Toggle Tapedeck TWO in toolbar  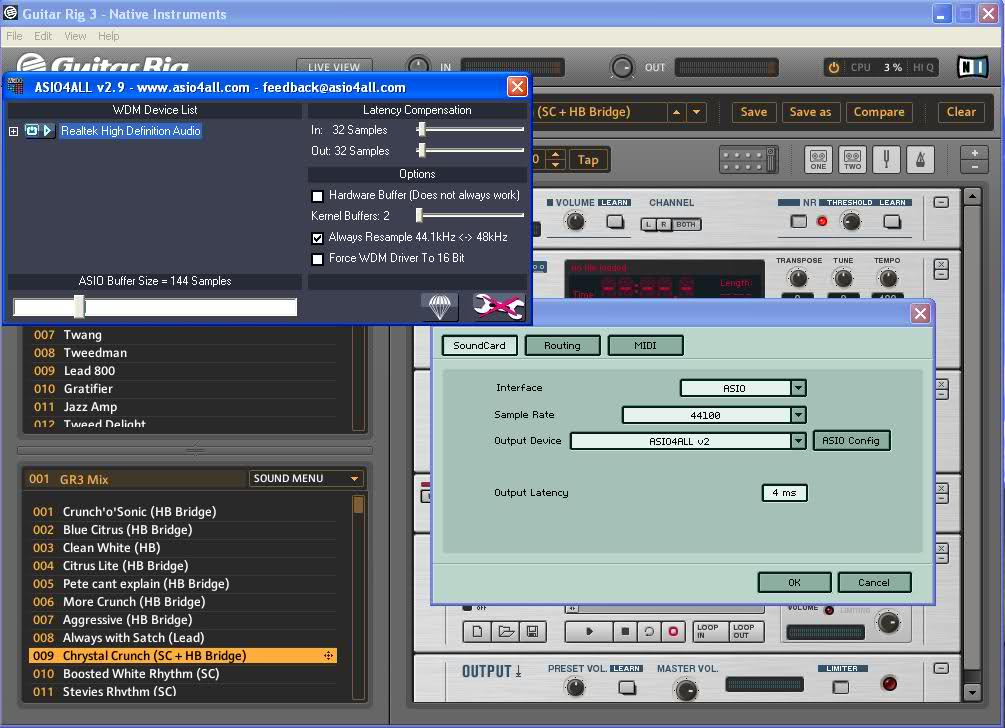tap(852, 160)
